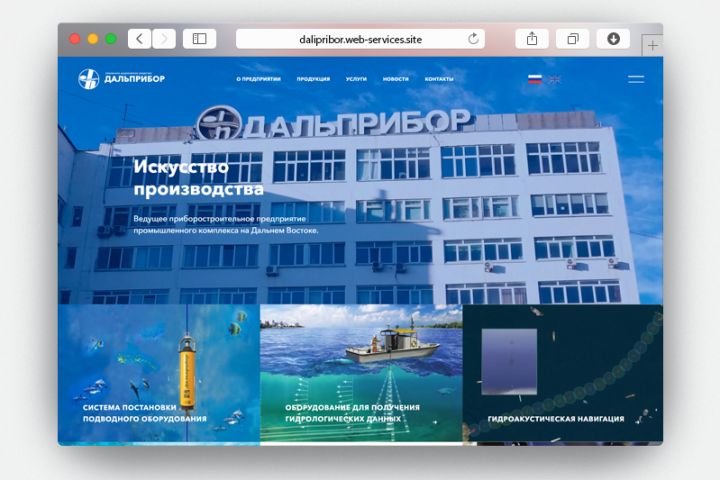Toggle the Safari sidebar button

(x=199, y=39)
